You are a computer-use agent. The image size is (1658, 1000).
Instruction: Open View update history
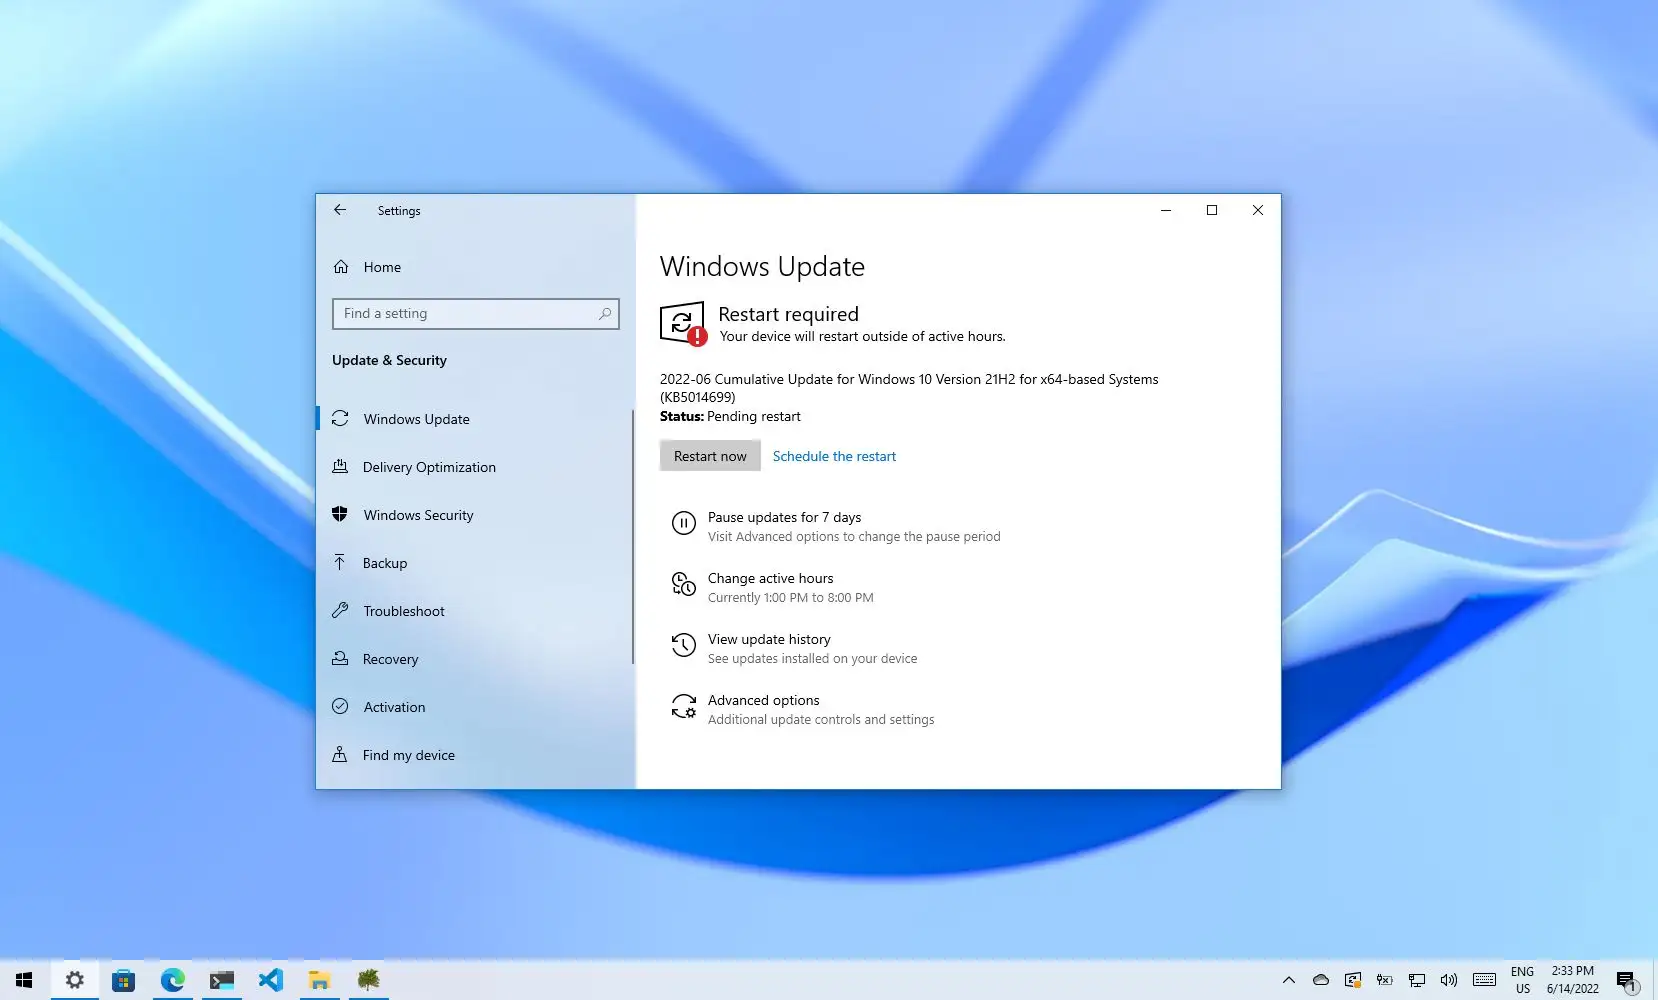(769, 639)
